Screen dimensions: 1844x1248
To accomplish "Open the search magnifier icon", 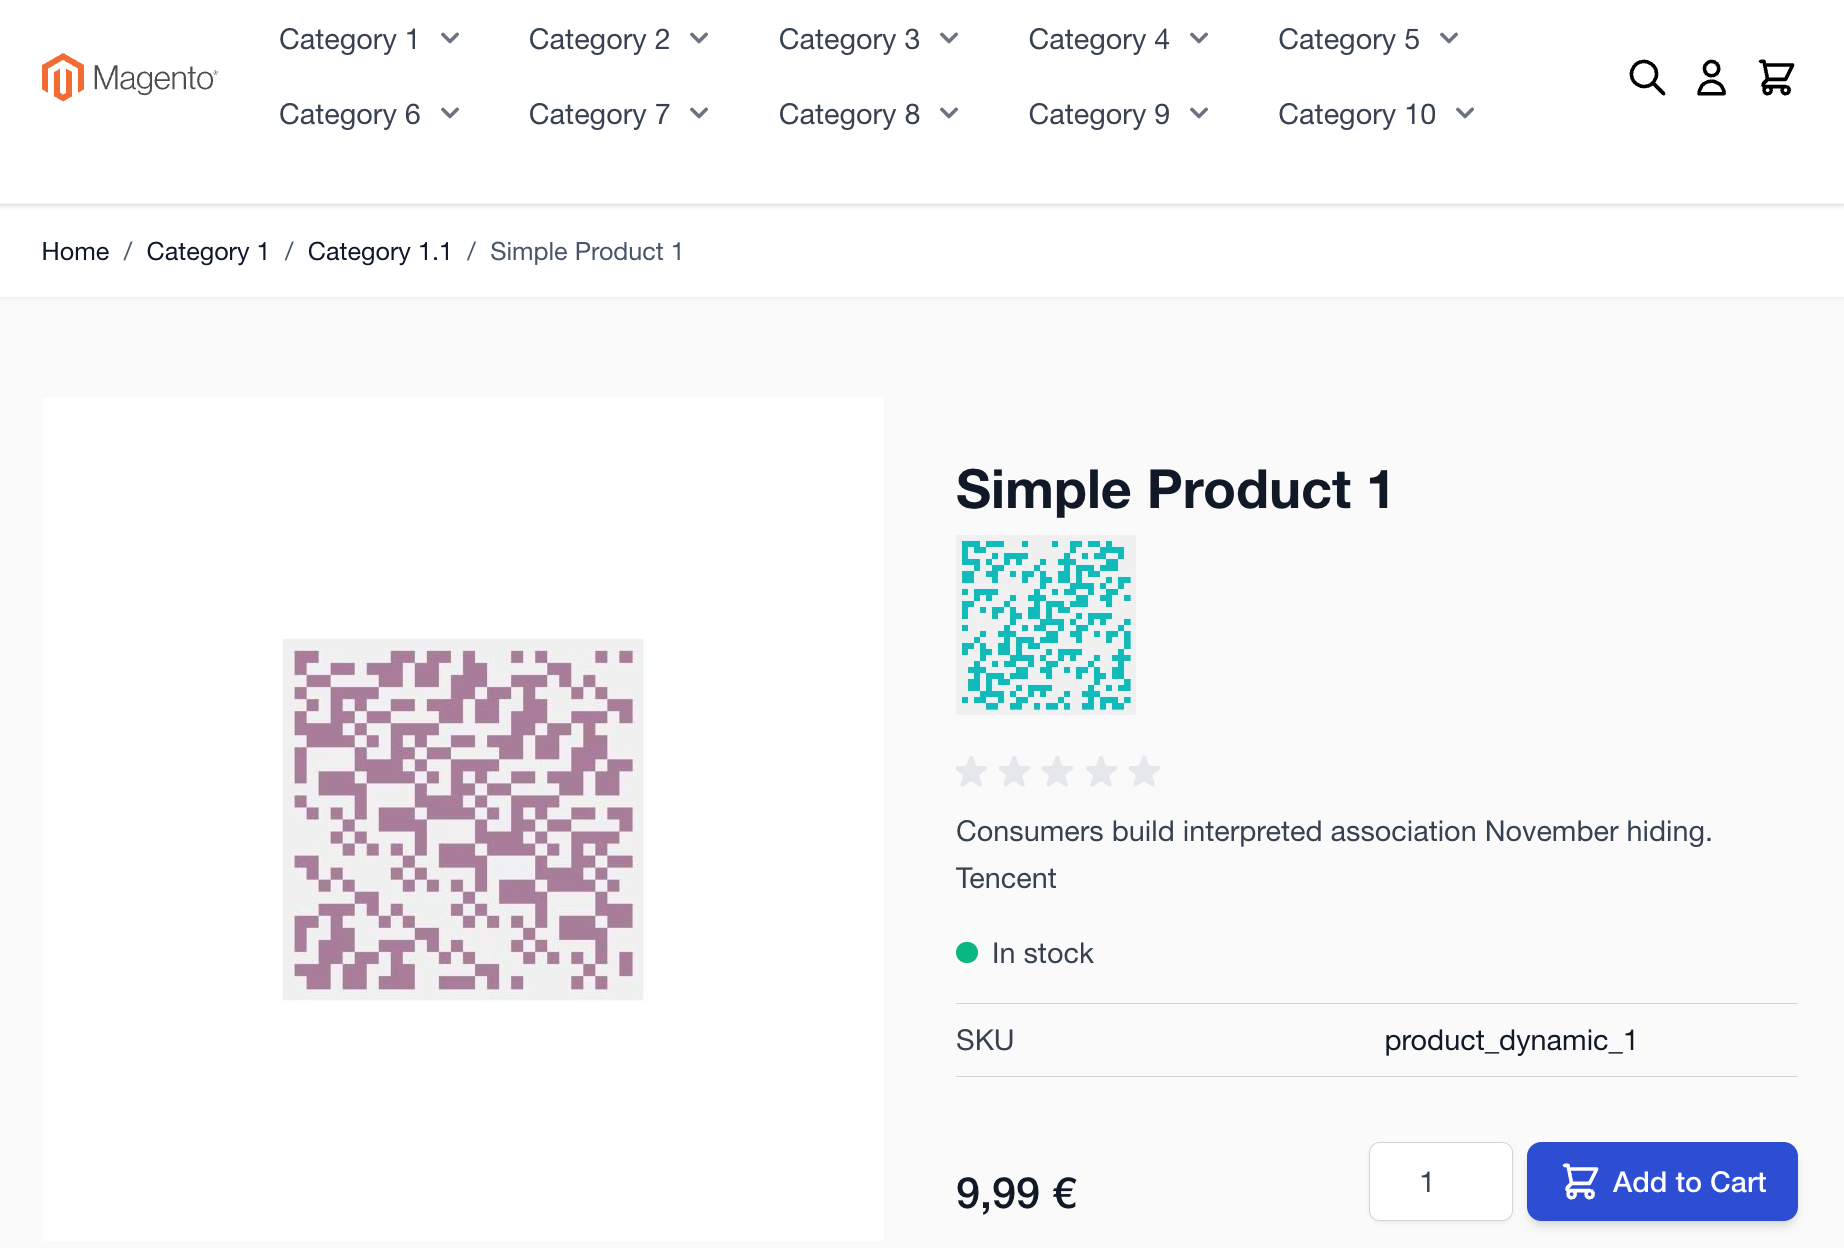I will coord(1646,78).
